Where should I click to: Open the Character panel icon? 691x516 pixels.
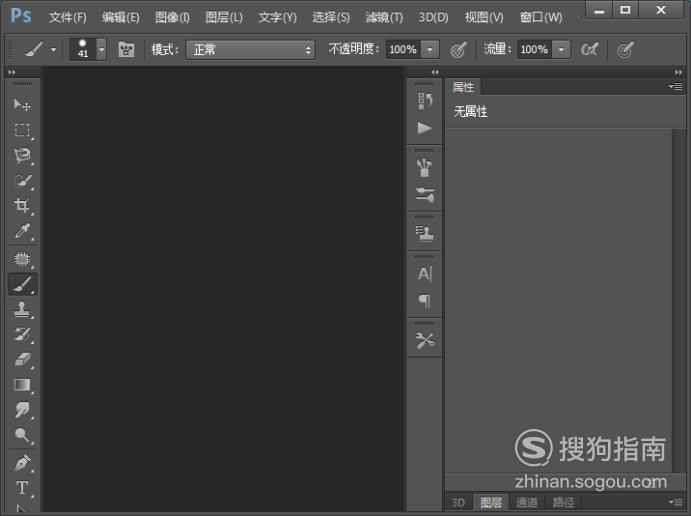click(425, 274)
